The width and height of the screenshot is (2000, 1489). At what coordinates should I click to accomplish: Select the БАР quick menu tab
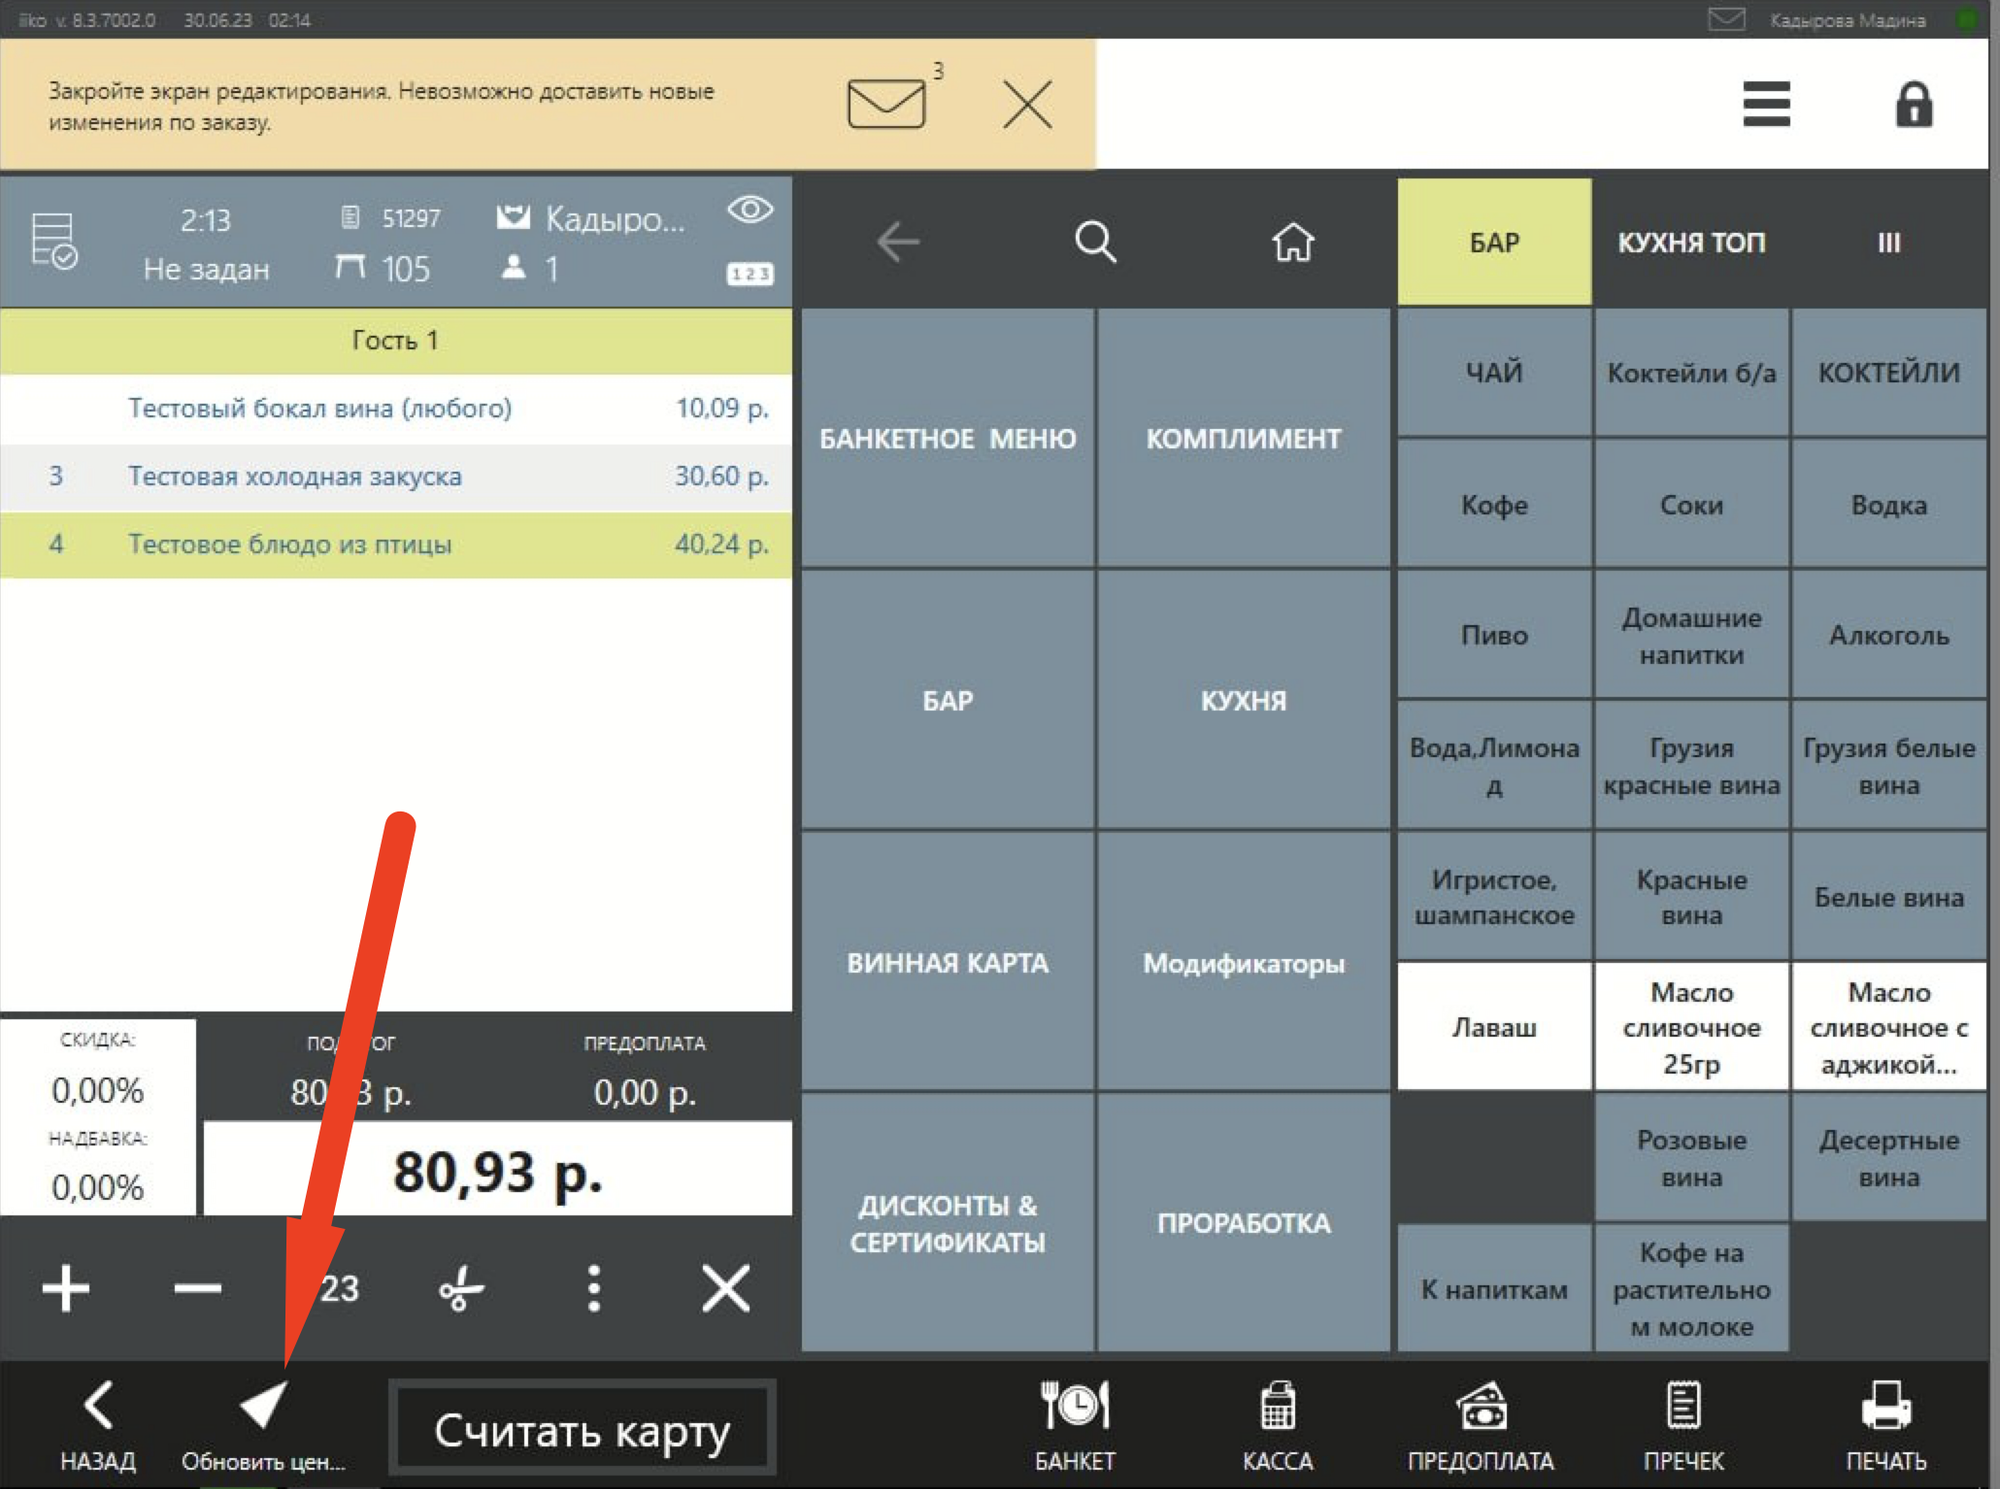(x=1494, y=242)
